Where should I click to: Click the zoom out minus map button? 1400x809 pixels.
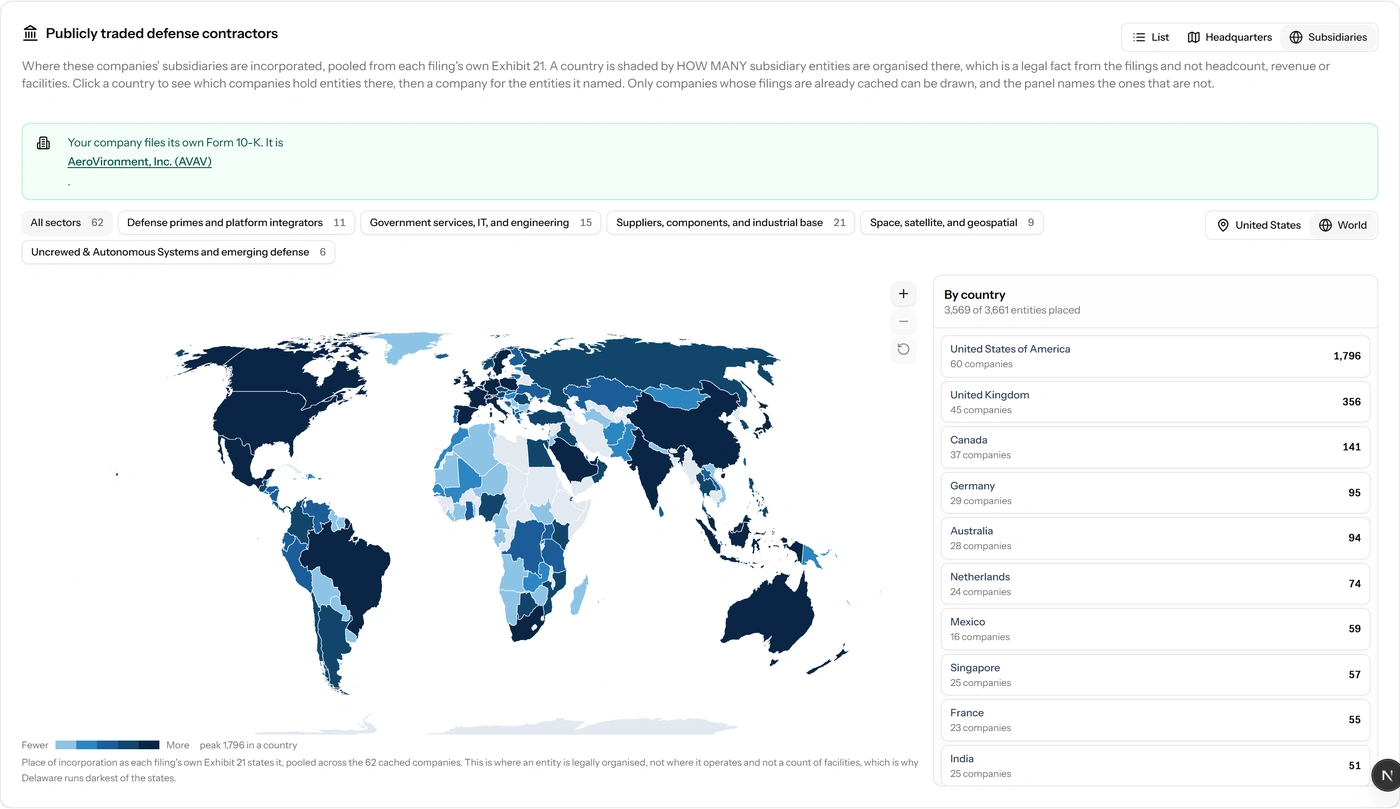point(903,321)
